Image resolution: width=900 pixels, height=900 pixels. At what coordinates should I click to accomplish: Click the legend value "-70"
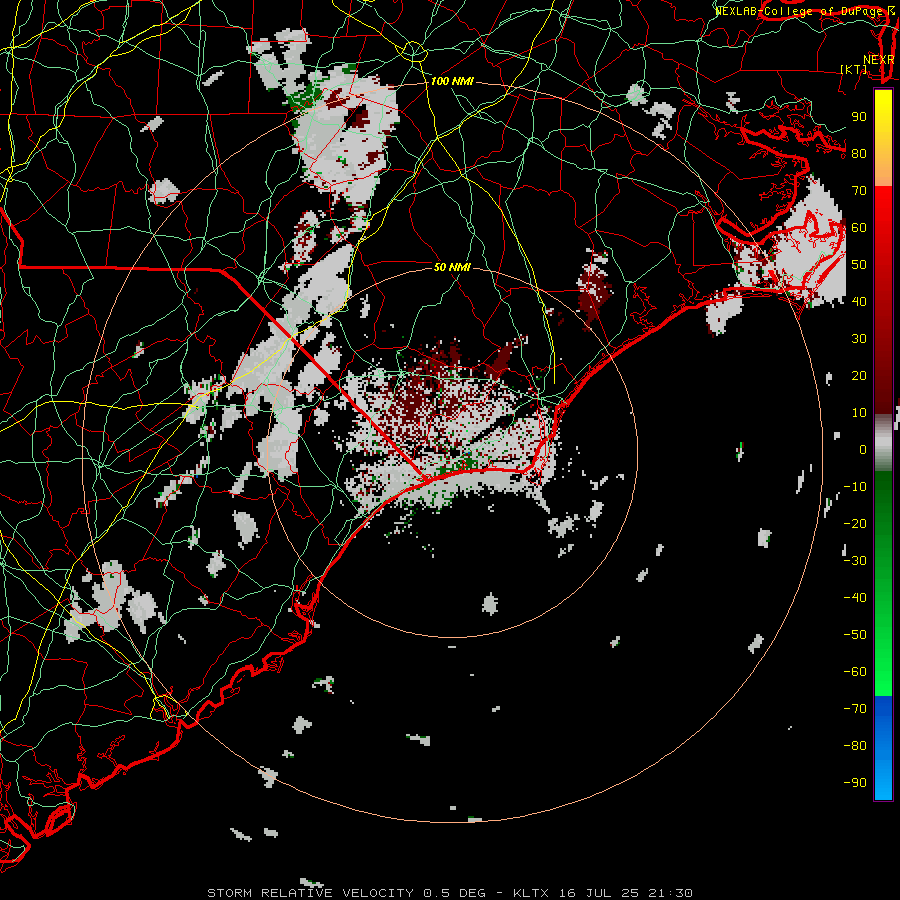[x=855, y=709]
